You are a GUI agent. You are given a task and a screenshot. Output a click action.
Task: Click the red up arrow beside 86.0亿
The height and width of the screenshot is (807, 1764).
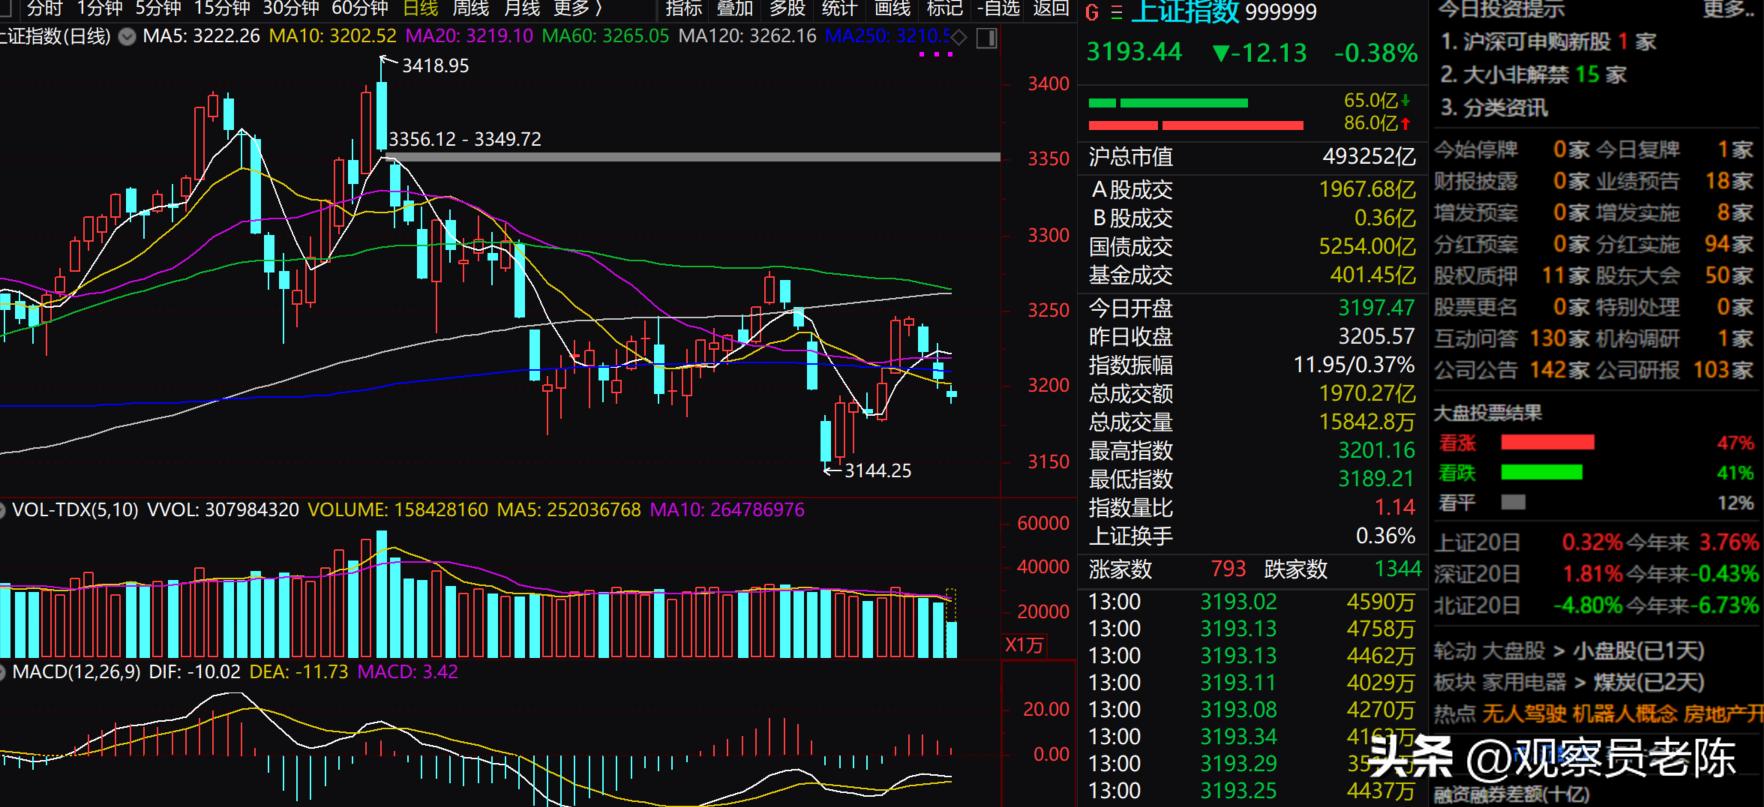pyautogui.click(x=1406, y=124)
